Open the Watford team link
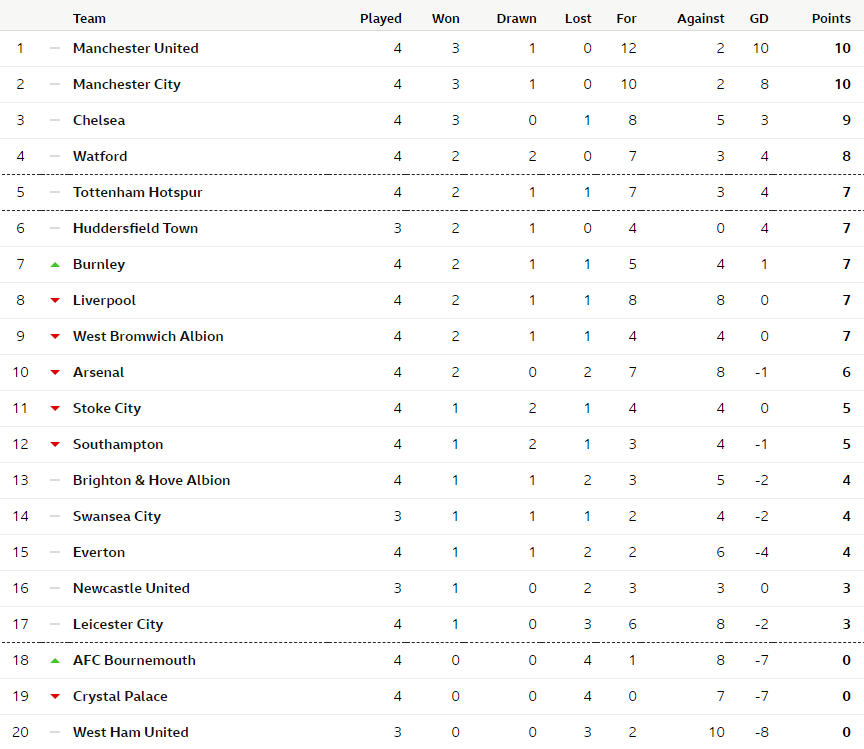Image resolution: width=864 pixels, height=749 pixels. (x=100, y=156)
